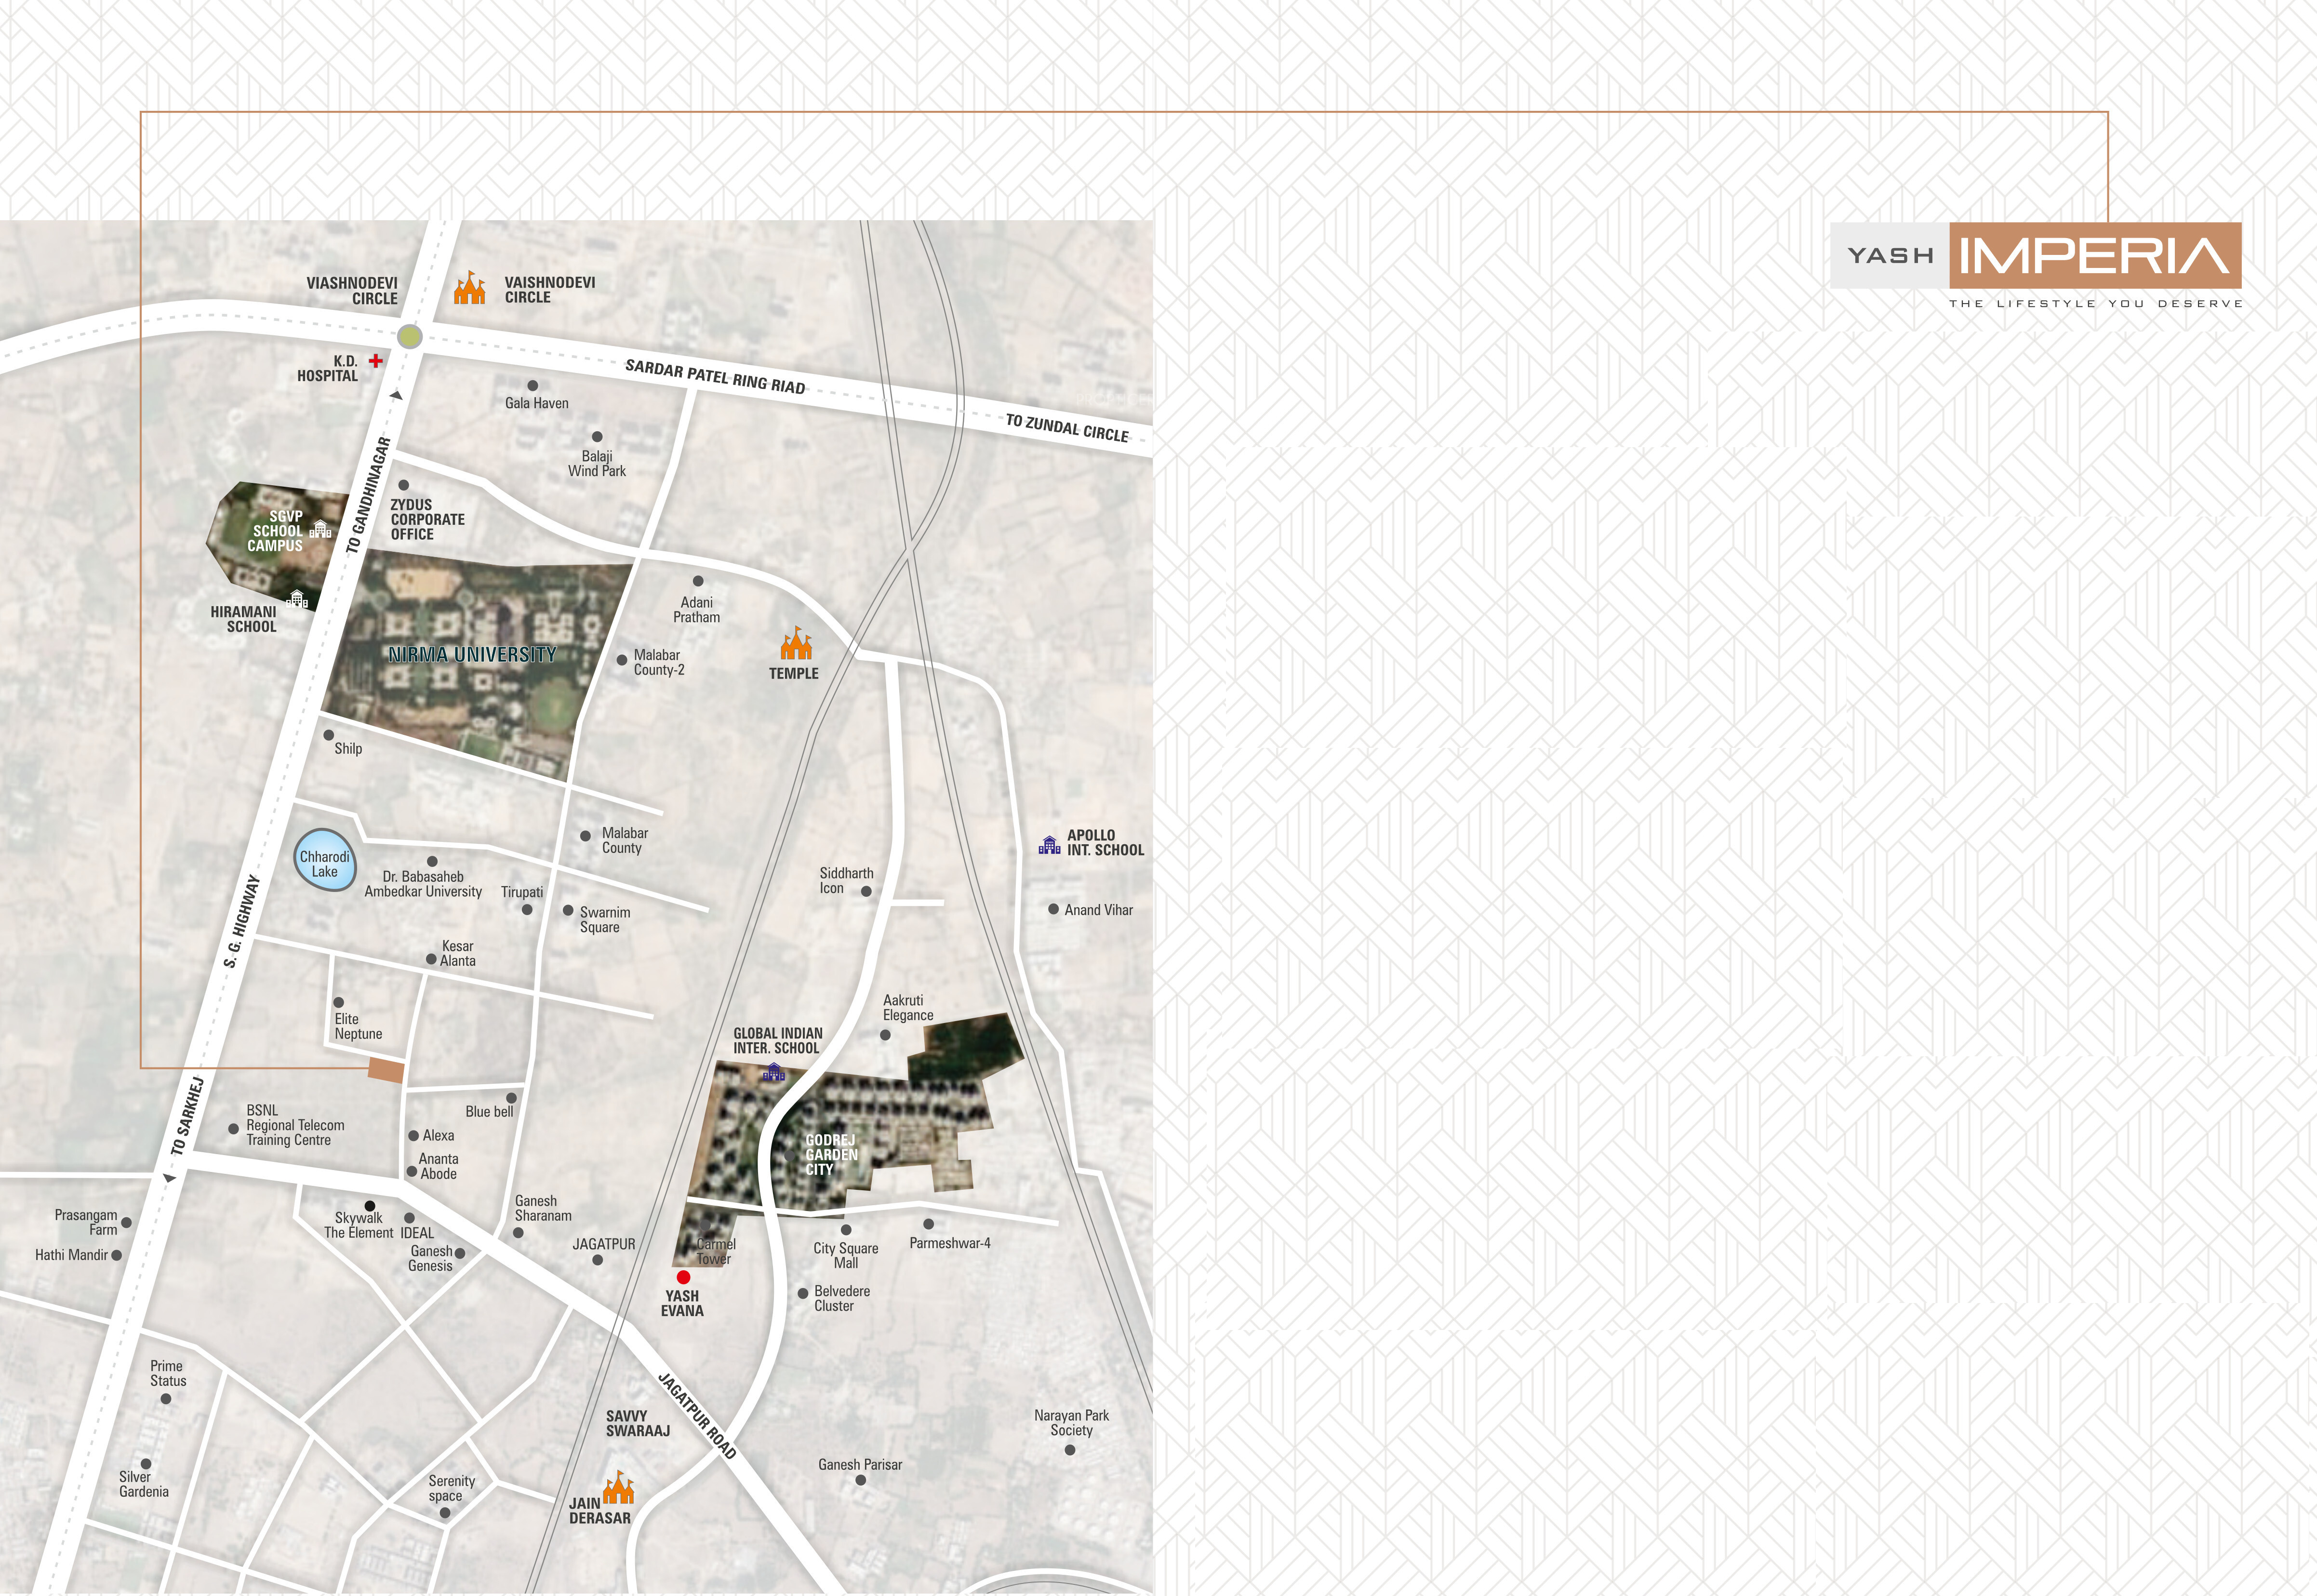The width and height of the screenshot is (2317, 1596).
Task: Click the Nirma University label
Action: coord(472,654)
